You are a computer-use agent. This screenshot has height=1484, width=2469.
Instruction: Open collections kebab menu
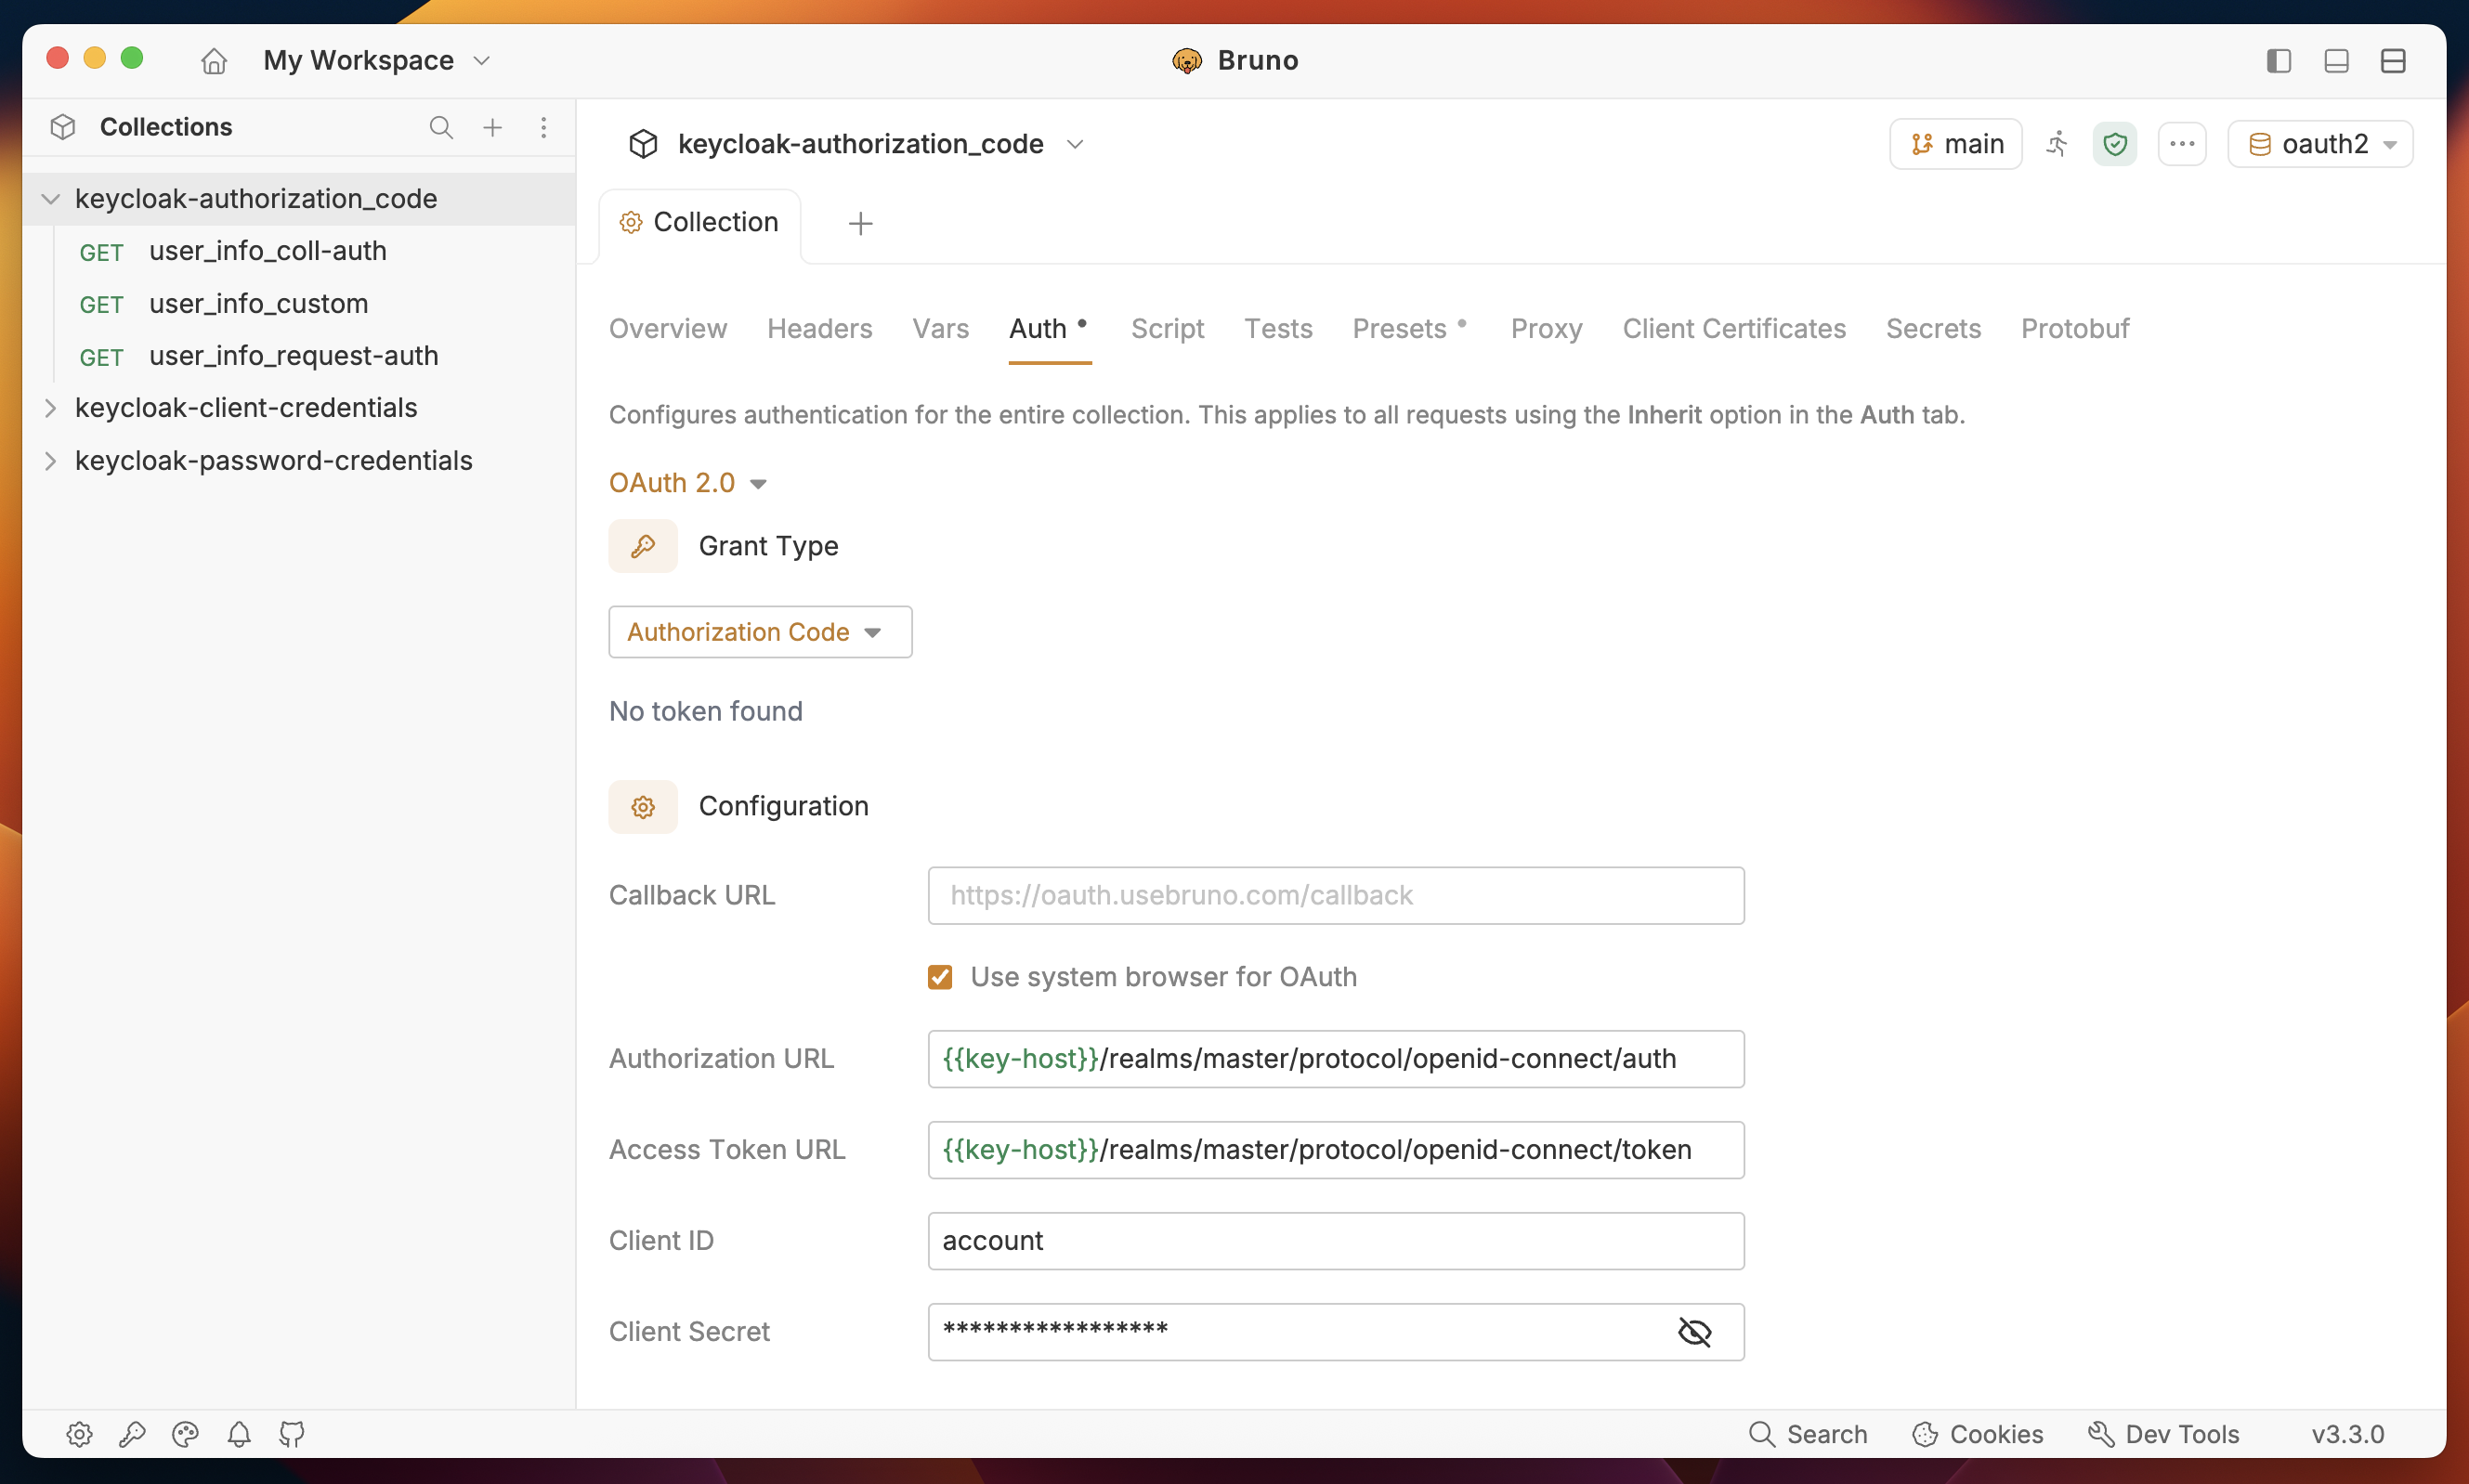coord(543,127)
